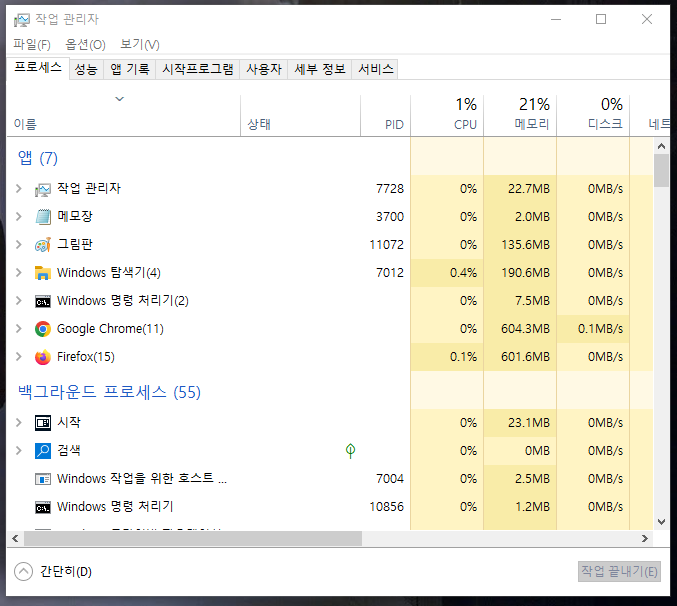Switch to the 시작프로그램 tab
The width and height of the screenshot is (677, 606).
click(198, 69)
